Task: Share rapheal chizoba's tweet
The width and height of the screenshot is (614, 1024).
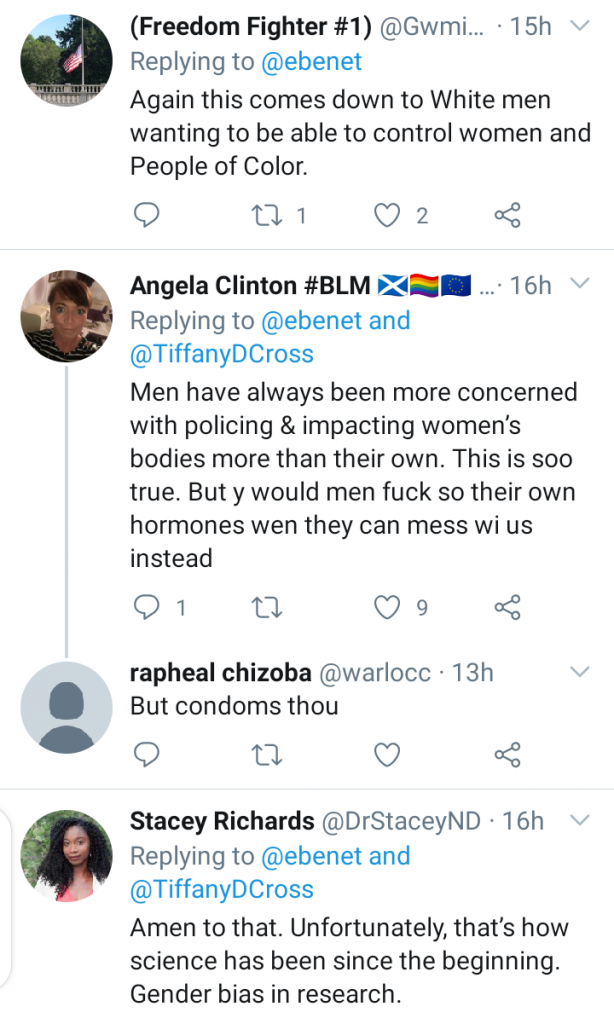Action: pyautogui.click(x=507, y=754)
